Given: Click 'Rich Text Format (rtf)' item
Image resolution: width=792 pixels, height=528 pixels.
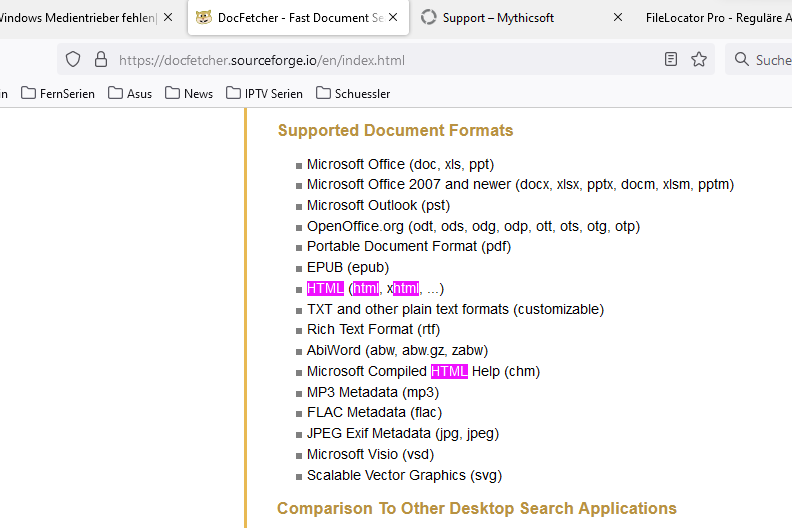Looking at the screenshot, I should (374, 329).
